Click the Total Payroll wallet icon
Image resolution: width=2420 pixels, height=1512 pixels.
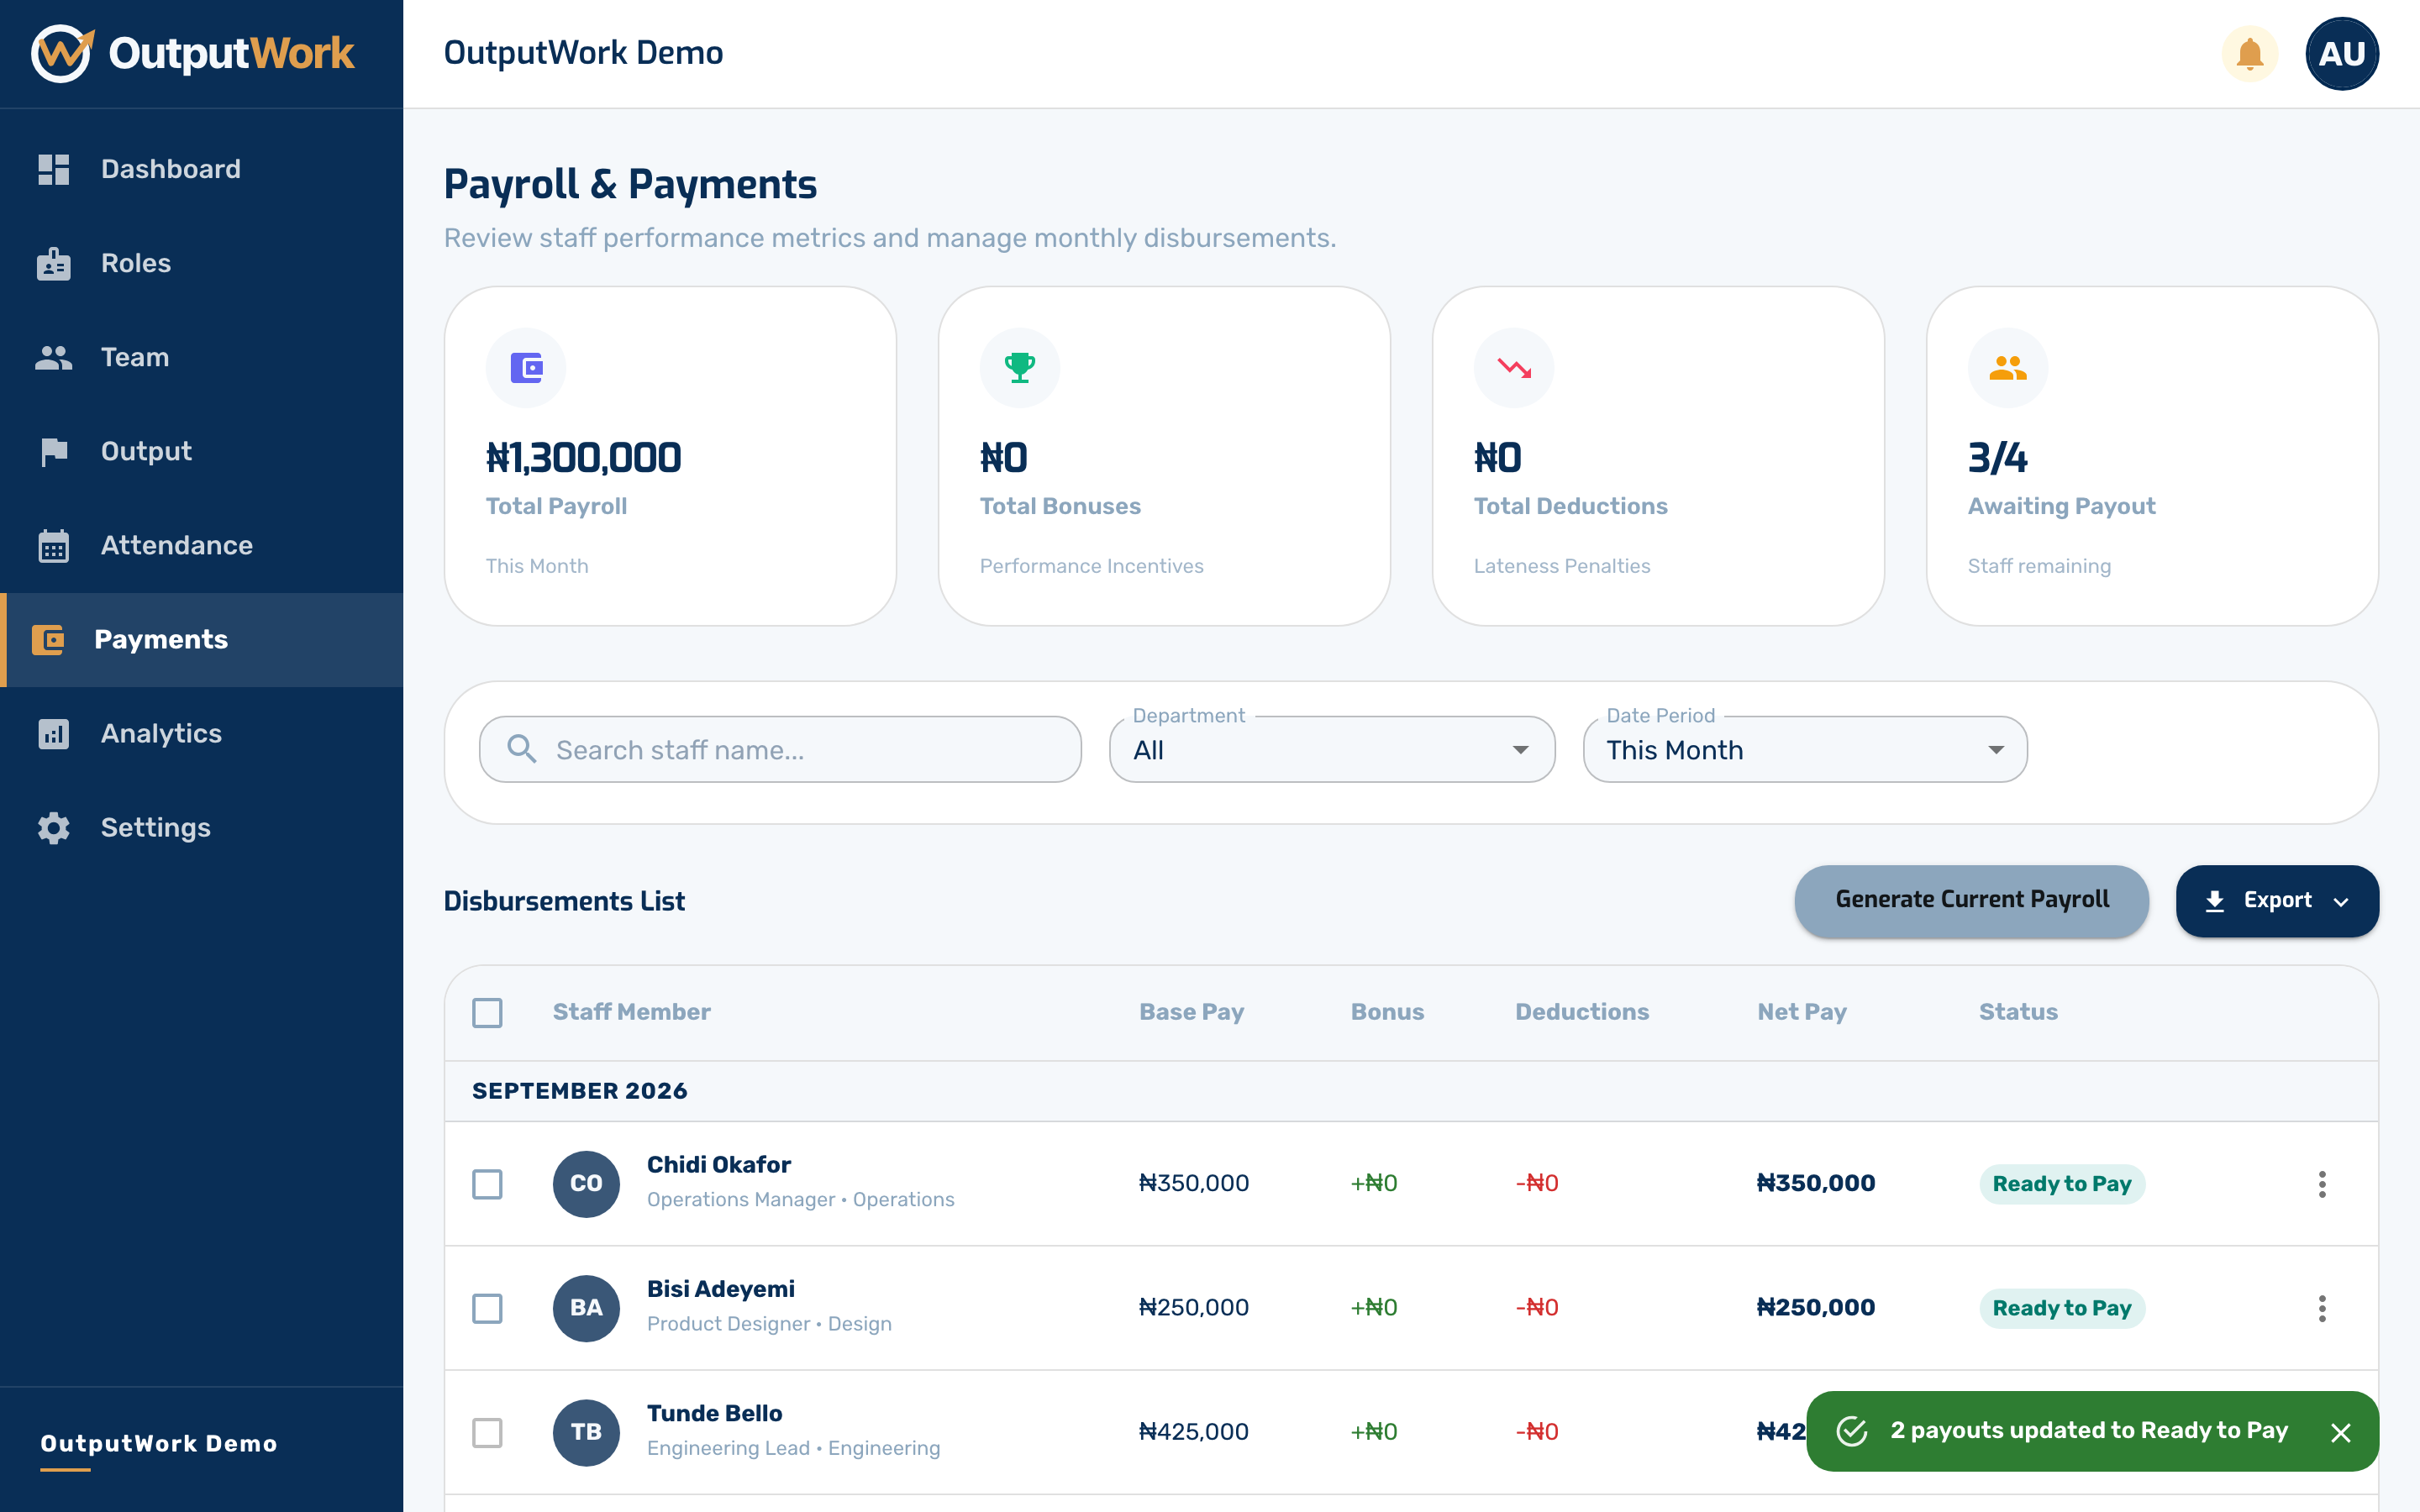click(x=526, y=368)
